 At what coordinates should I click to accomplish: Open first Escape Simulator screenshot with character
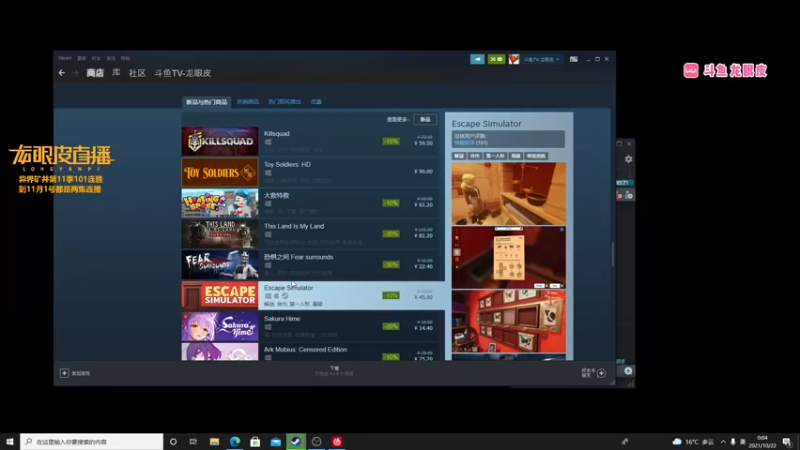(x=509, y=194)
